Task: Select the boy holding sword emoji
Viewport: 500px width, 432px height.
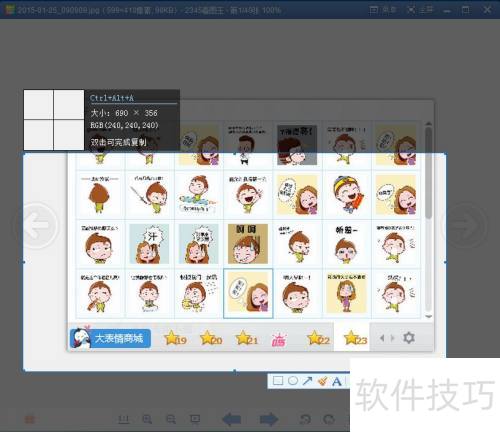Action: [x=149, y=195]
